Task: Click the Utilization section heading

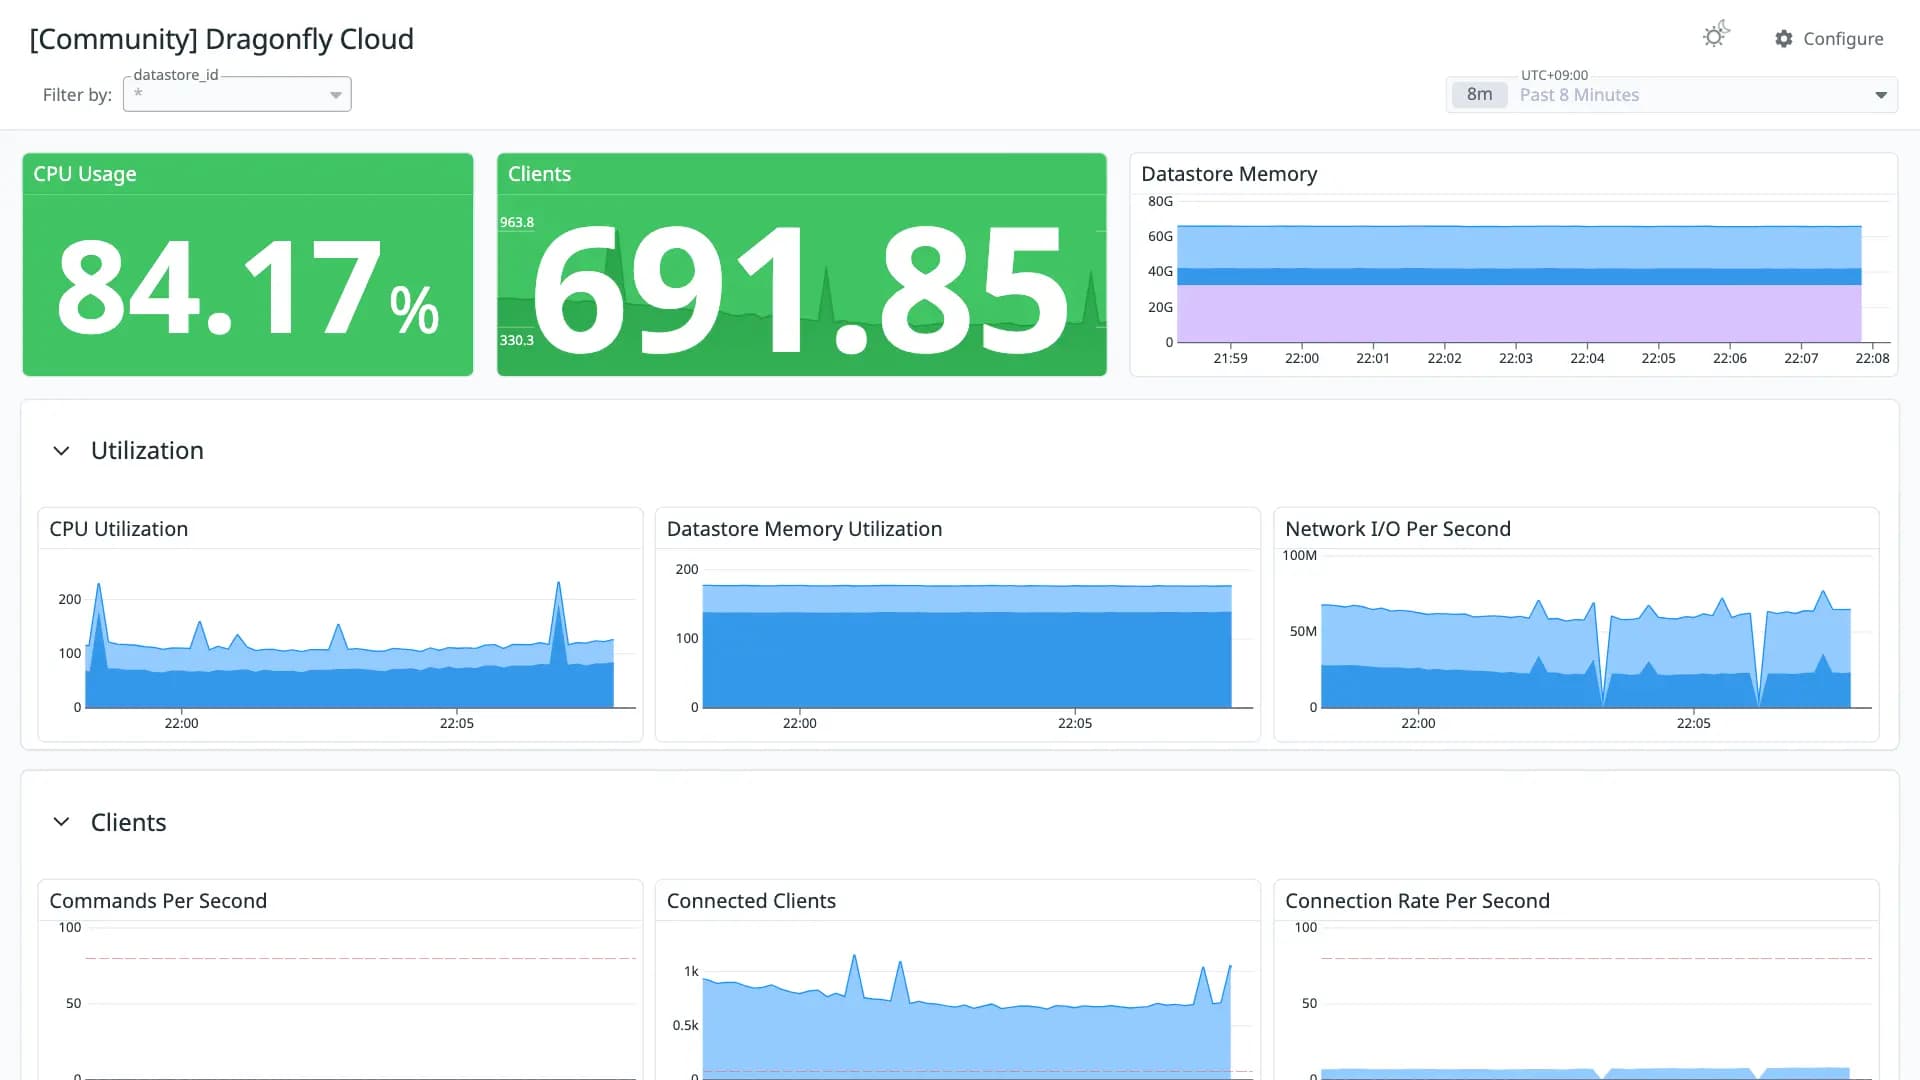Action: [x=147, y=451]
